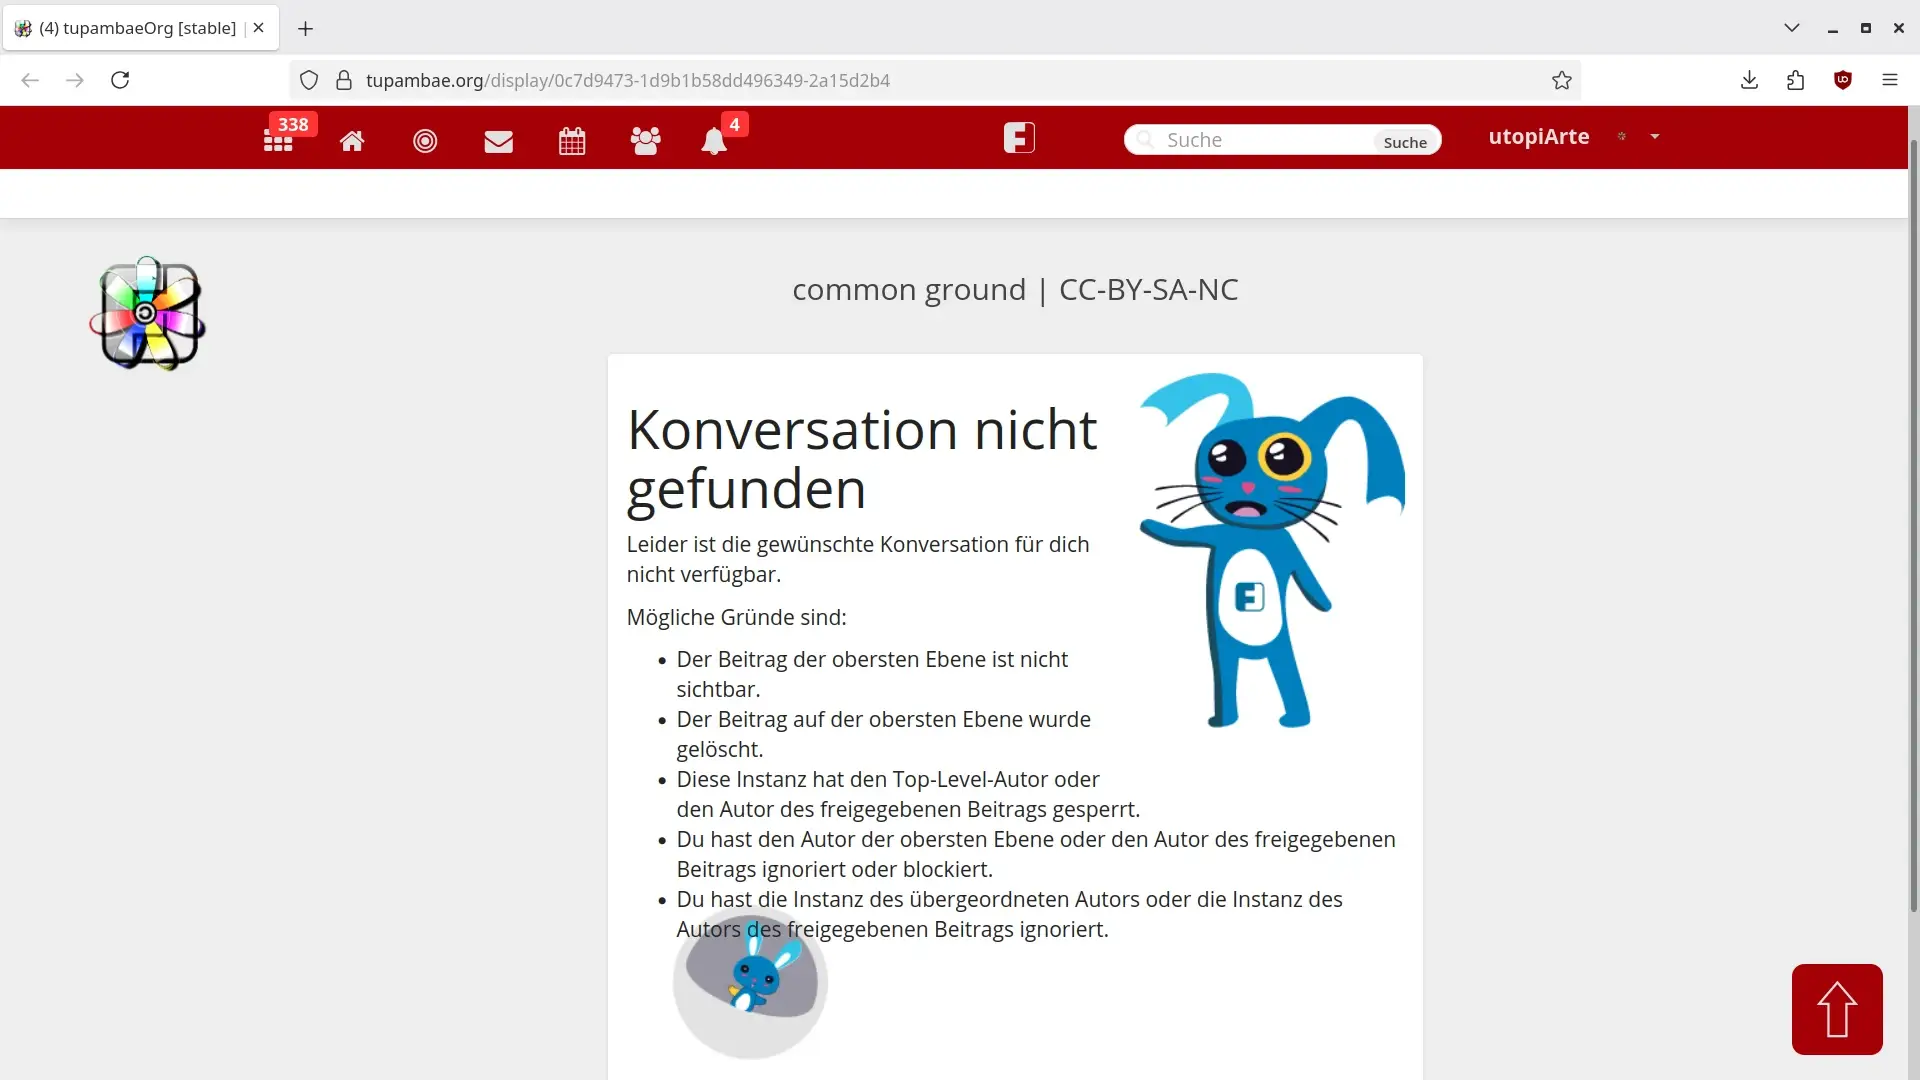Open the community target icon

[x=425, y=141]
